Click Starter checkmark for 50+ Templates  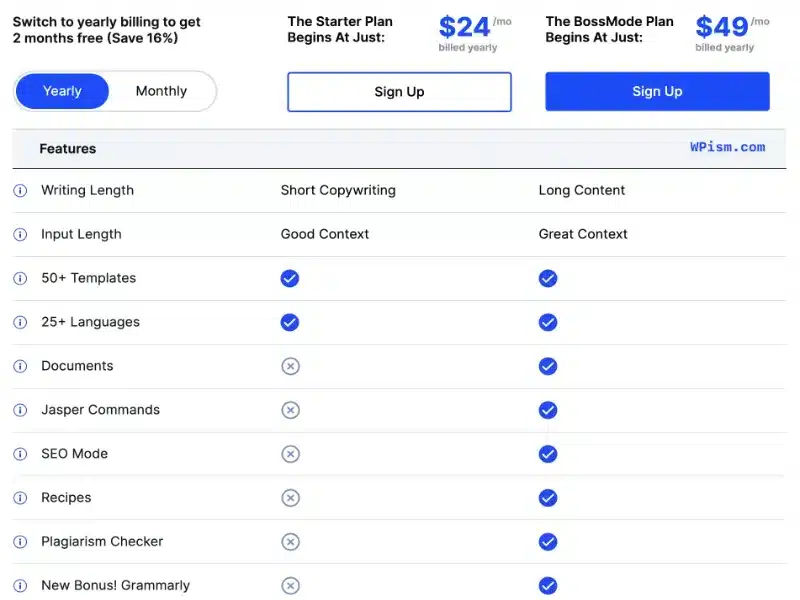pyautogui.click(x=290, y=279)
